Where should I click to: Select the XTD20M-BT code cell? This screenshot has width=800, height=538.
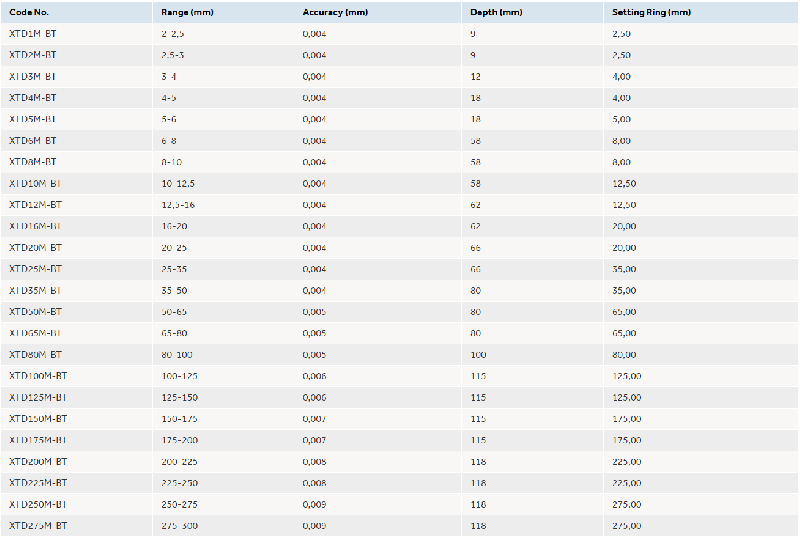pyautogui.click(x=35, y=247)
